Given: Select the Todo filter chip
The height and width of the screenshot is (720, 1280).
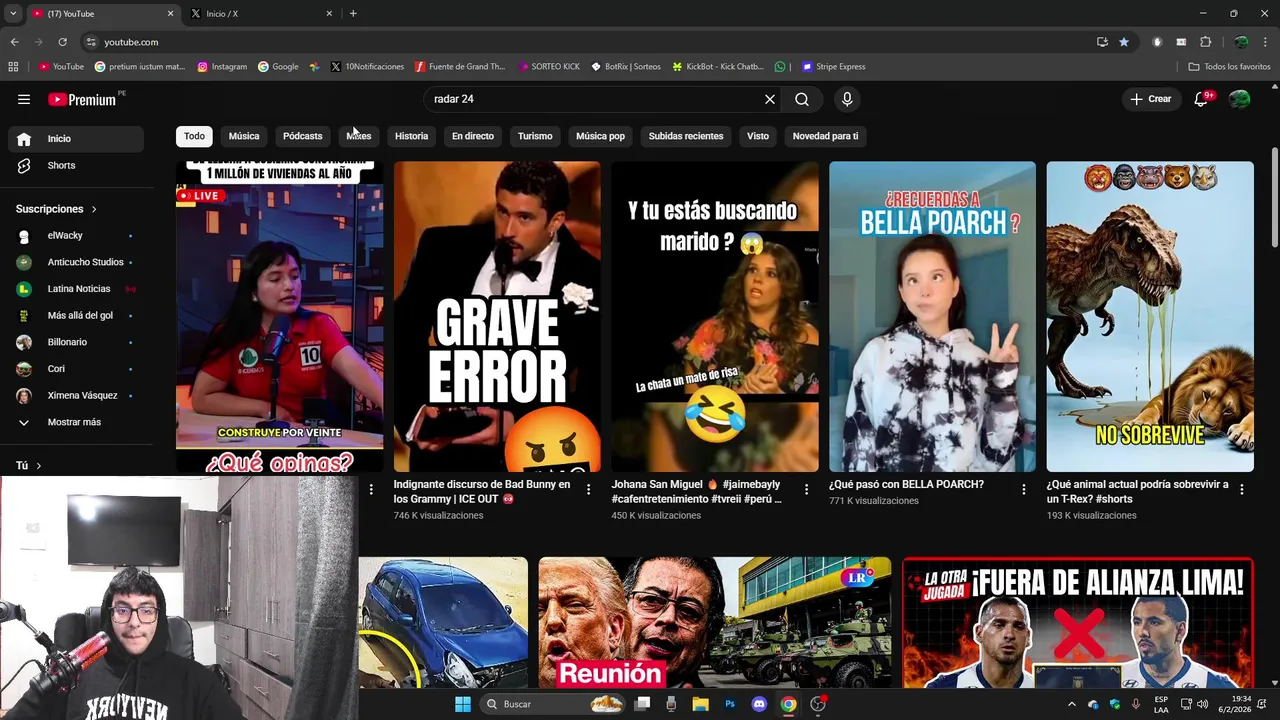Looking at the screenshot, I should (194, 136).
